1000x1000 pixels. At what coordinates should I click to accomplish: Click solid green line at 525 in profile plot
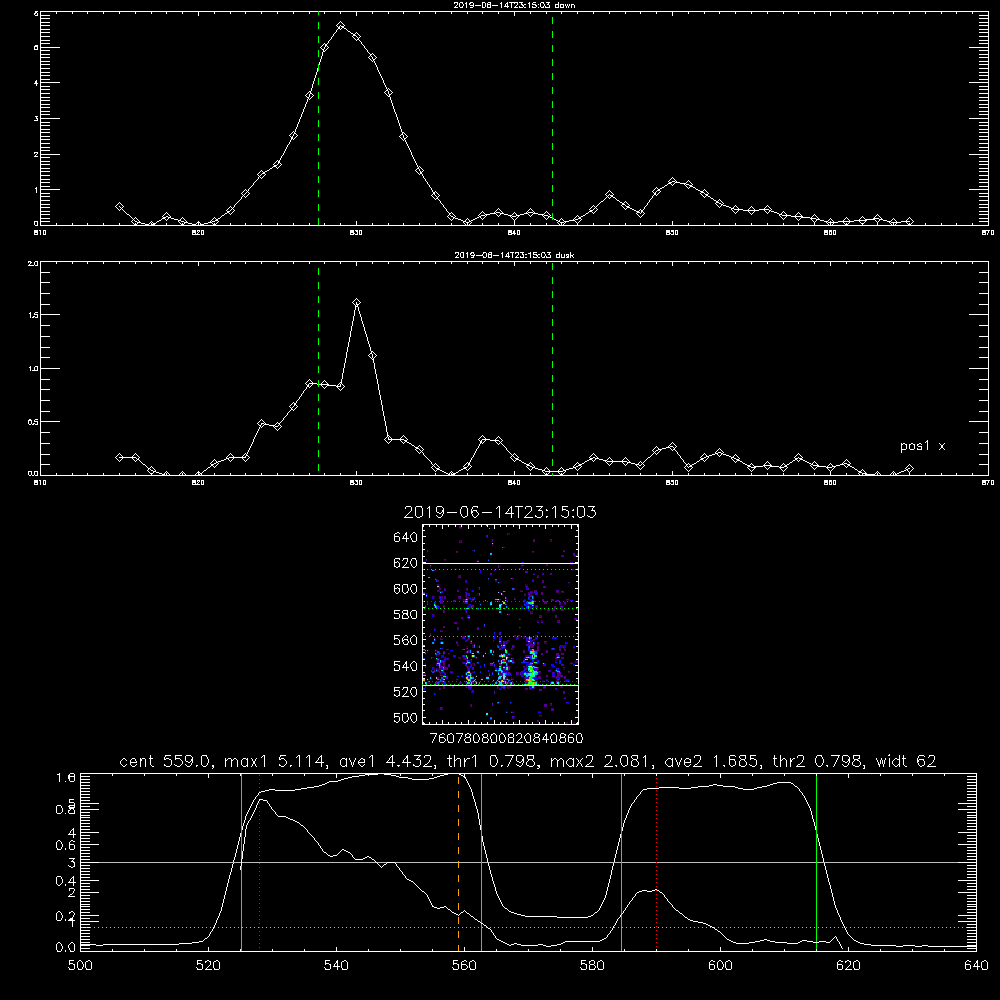[x=241, y=862]
